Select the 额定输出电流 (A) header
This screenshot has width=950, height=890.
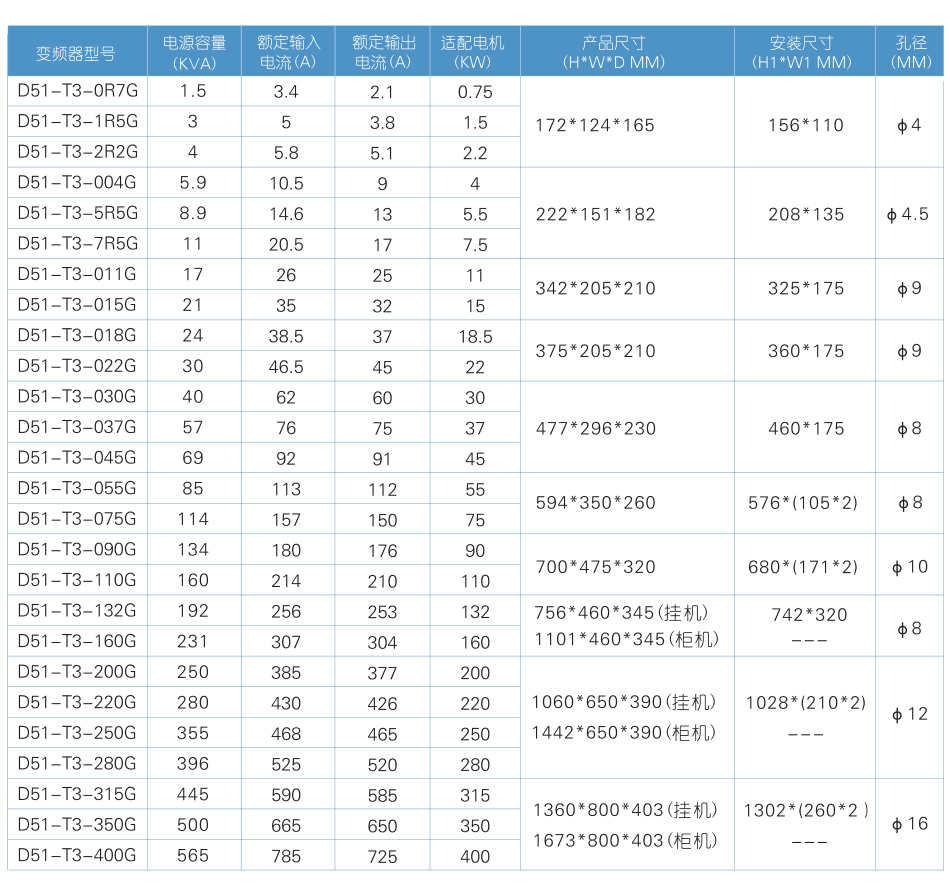pos(383,52)
